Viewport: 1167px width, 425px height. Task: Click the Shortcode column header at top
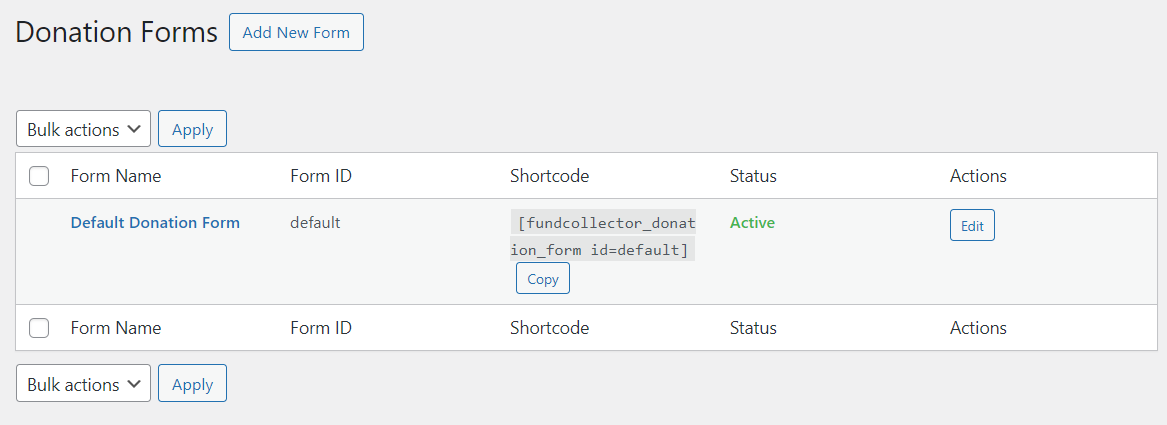point(549,176)
